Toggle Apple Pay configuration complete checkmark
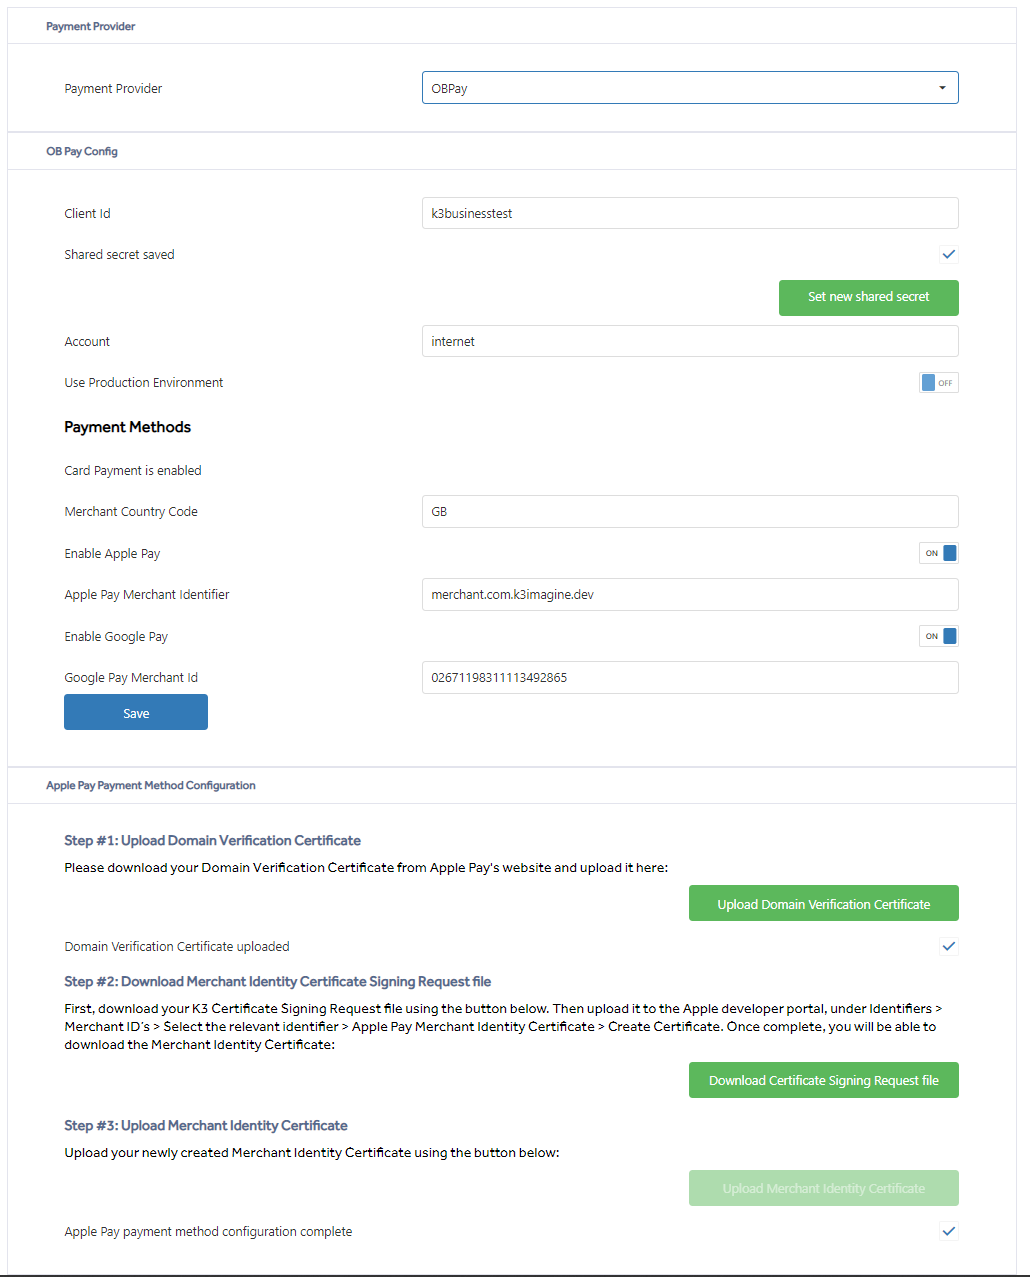This screenshot has width=1030, height=1277. point(949,1232)
